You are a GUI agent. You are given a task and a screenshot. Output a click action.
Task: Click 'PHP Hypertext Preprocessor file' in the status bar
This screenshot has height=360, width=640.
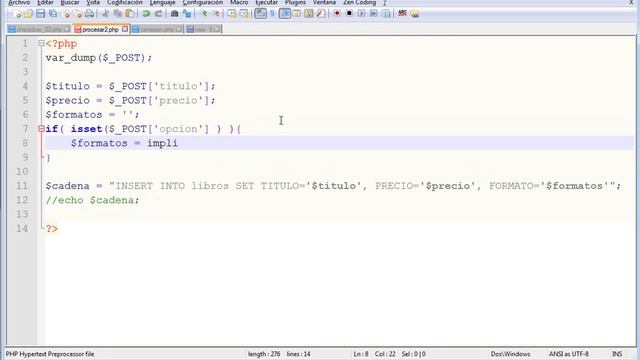pos(50,354)
